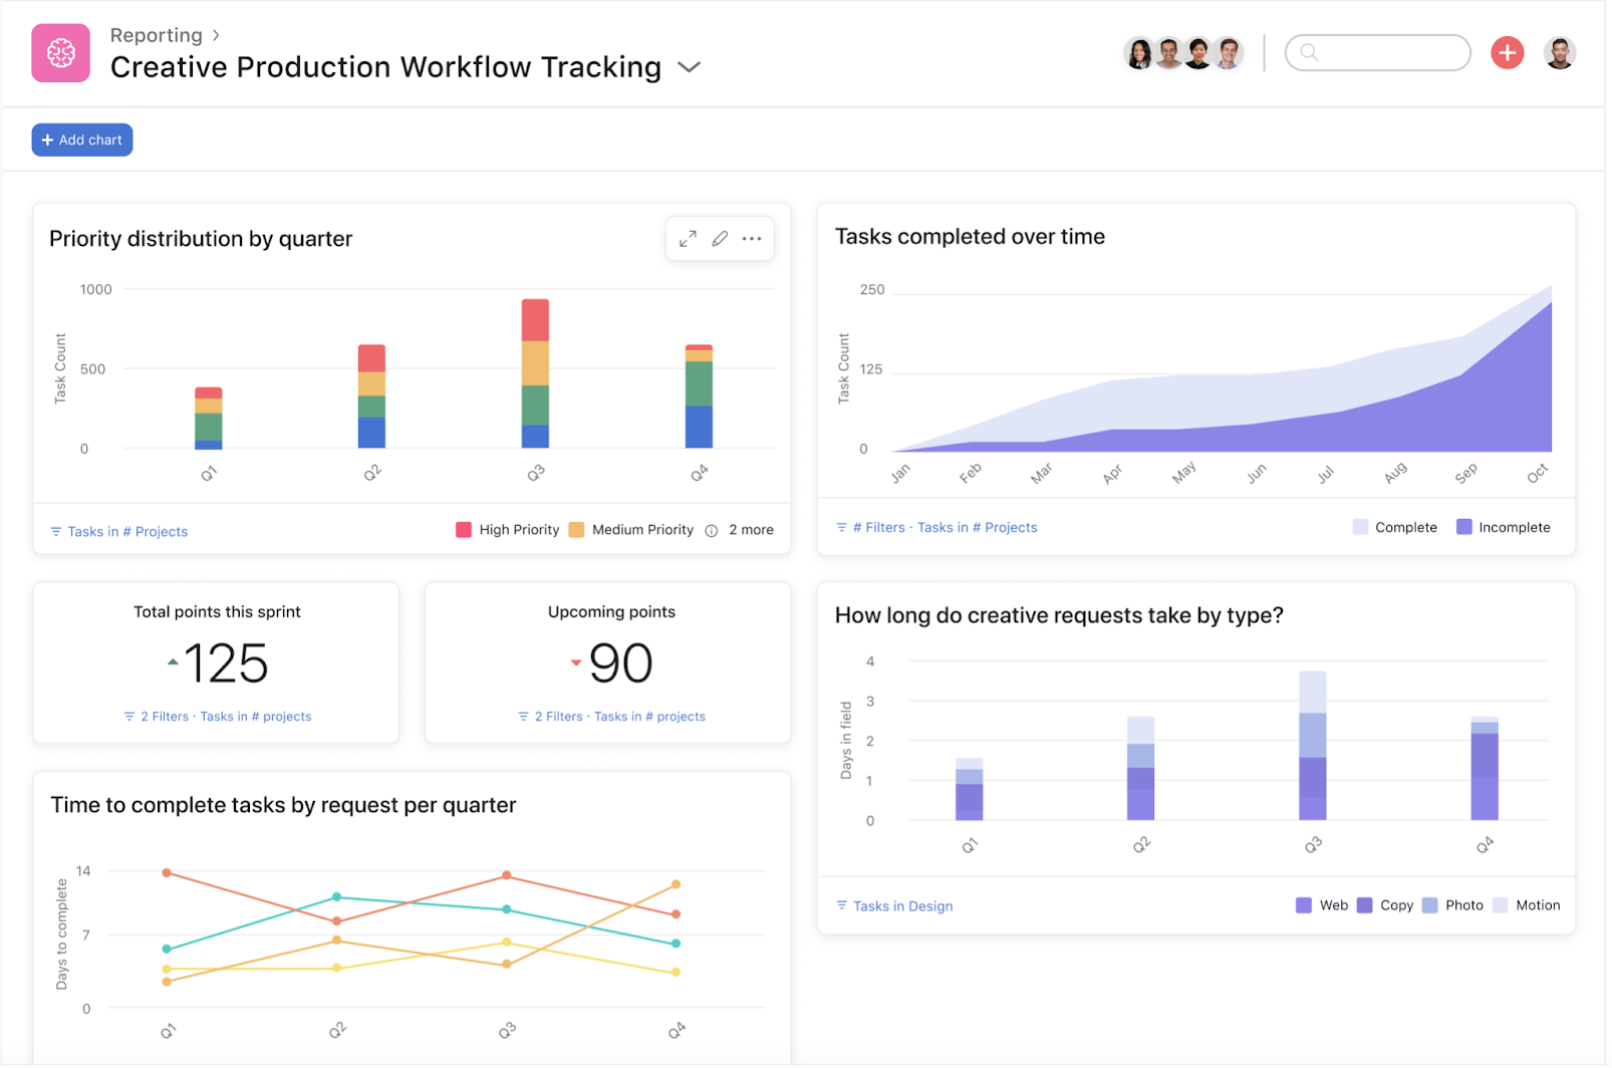
Task: Click the first team member avatar
Action: pos(1138,53)
